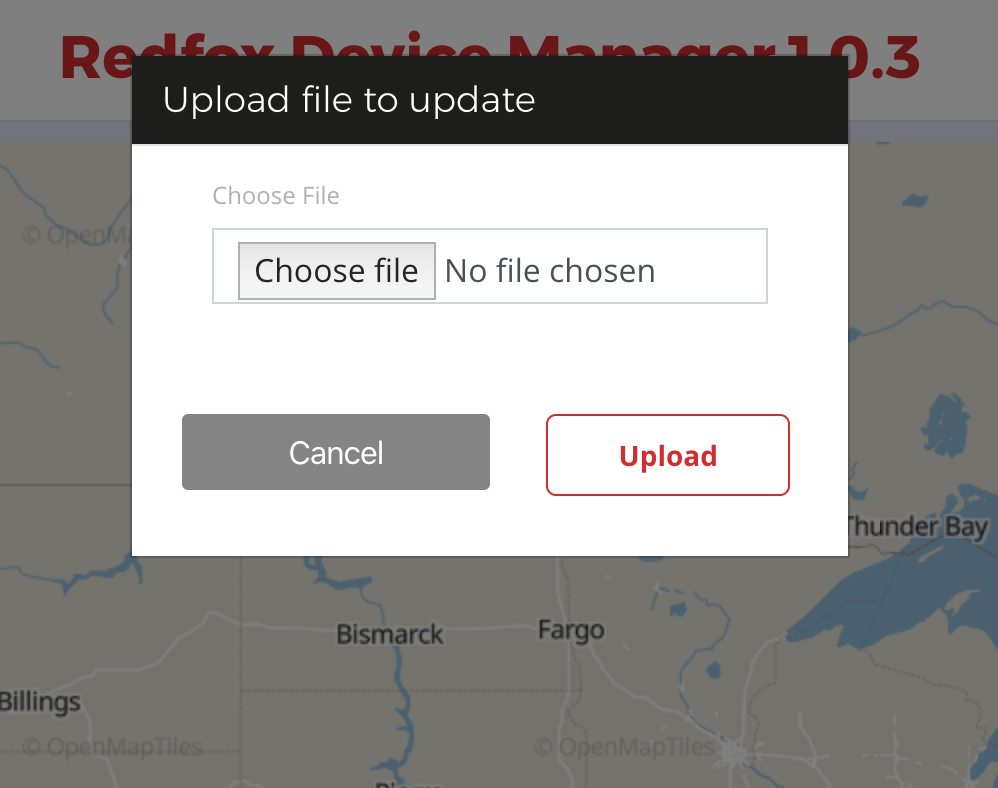The image size is (998, 788).
Task: Click the version number 1.0.3 in title
Action: pos(853,57)
